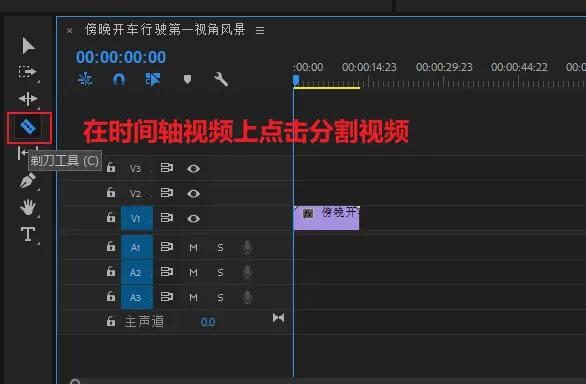Select the Track Select Forward tool
The image size is (586, 384).
coord(27,72)
